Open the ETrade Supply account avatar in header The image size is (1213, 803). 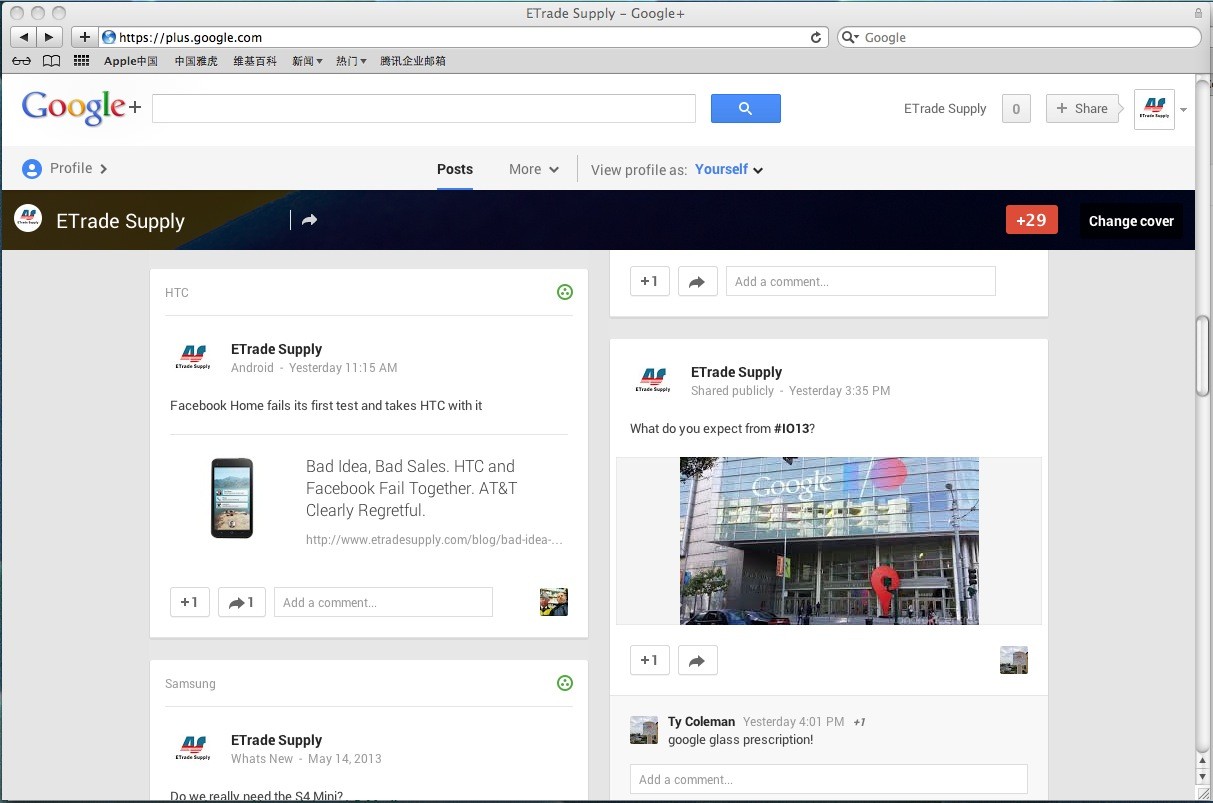click(1154, 109)
